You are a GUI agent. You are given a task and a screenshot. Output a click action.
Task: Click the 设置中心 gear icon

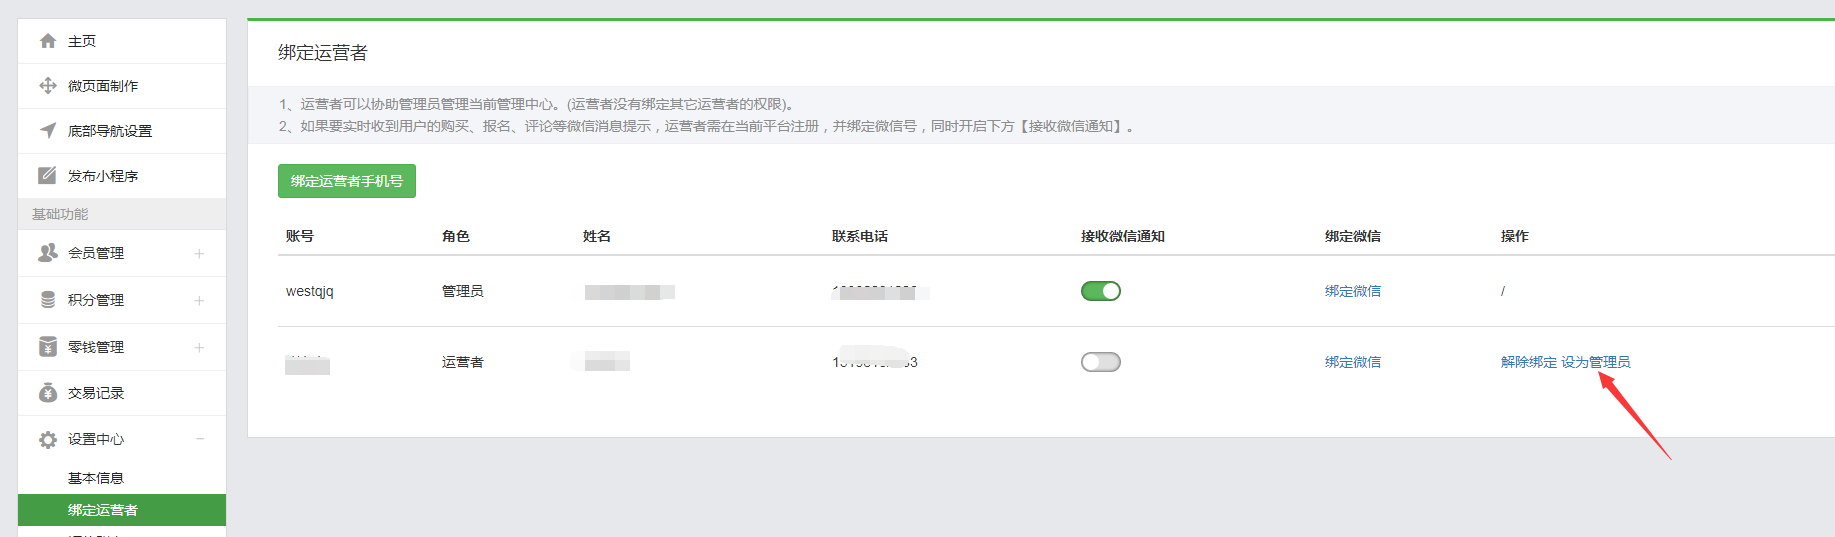pos(47,440)
